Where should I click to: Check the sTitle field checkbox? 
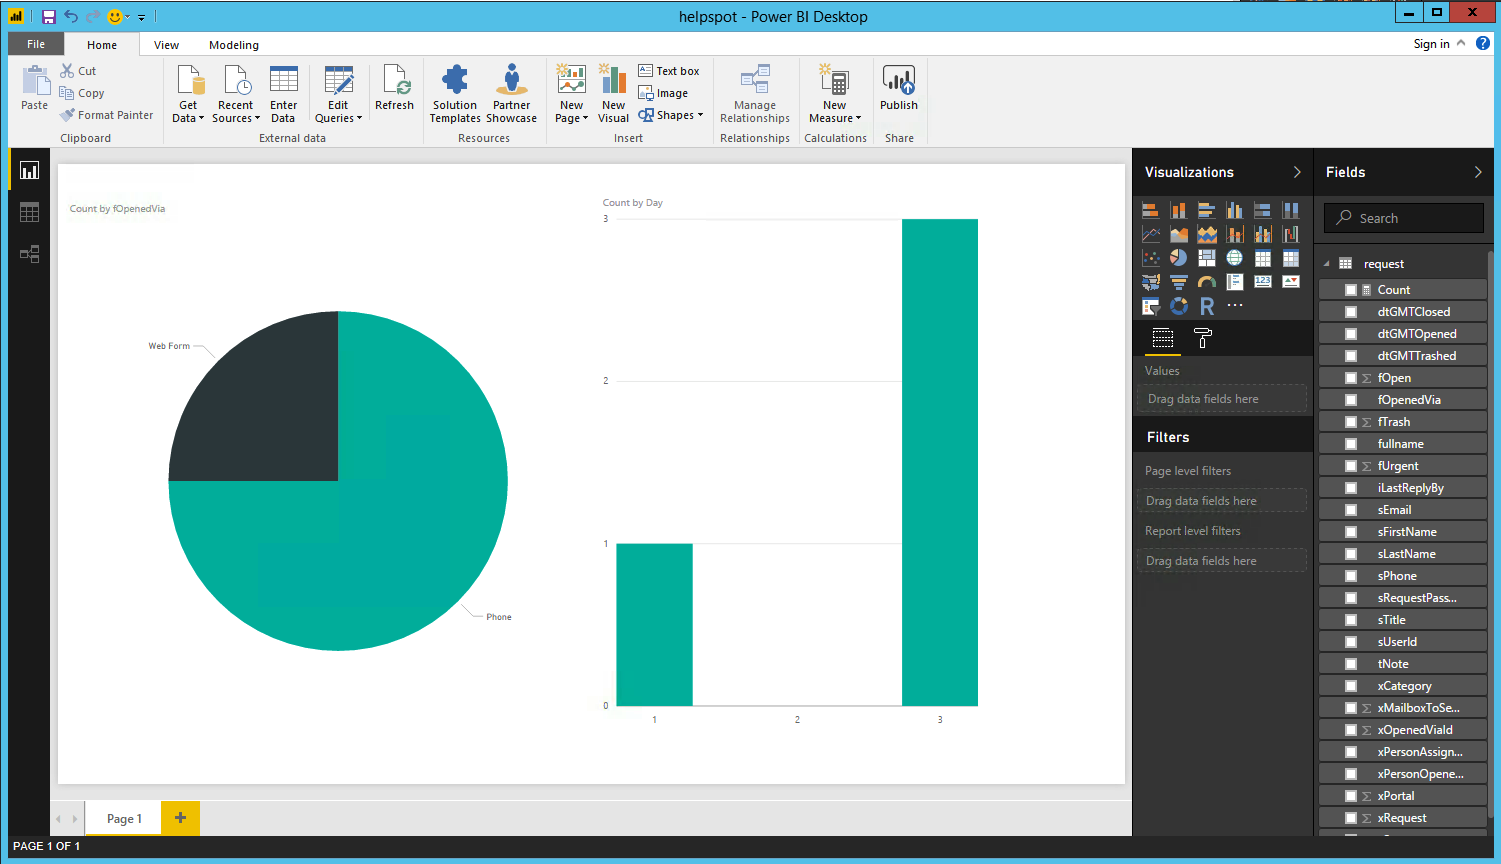[1351, 620]
